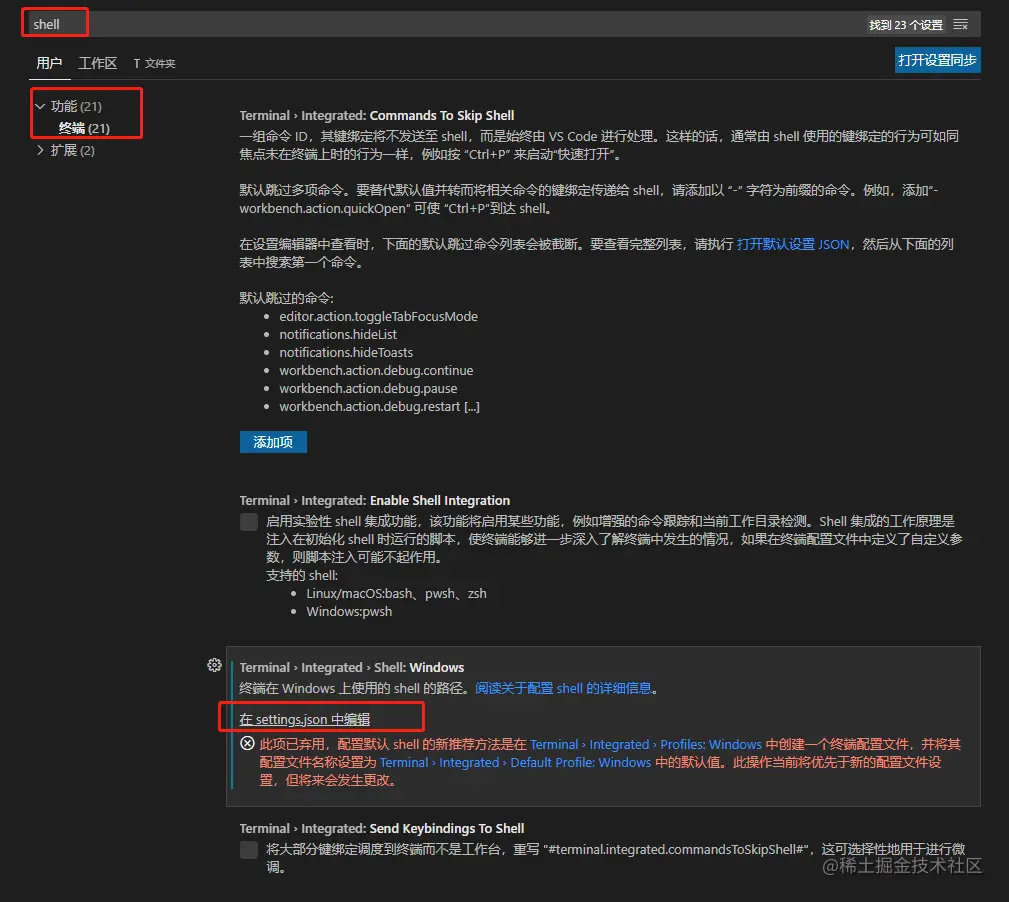Click the Windows:pwsh supported shell line

pyautogui.click(x=349, y=612)
